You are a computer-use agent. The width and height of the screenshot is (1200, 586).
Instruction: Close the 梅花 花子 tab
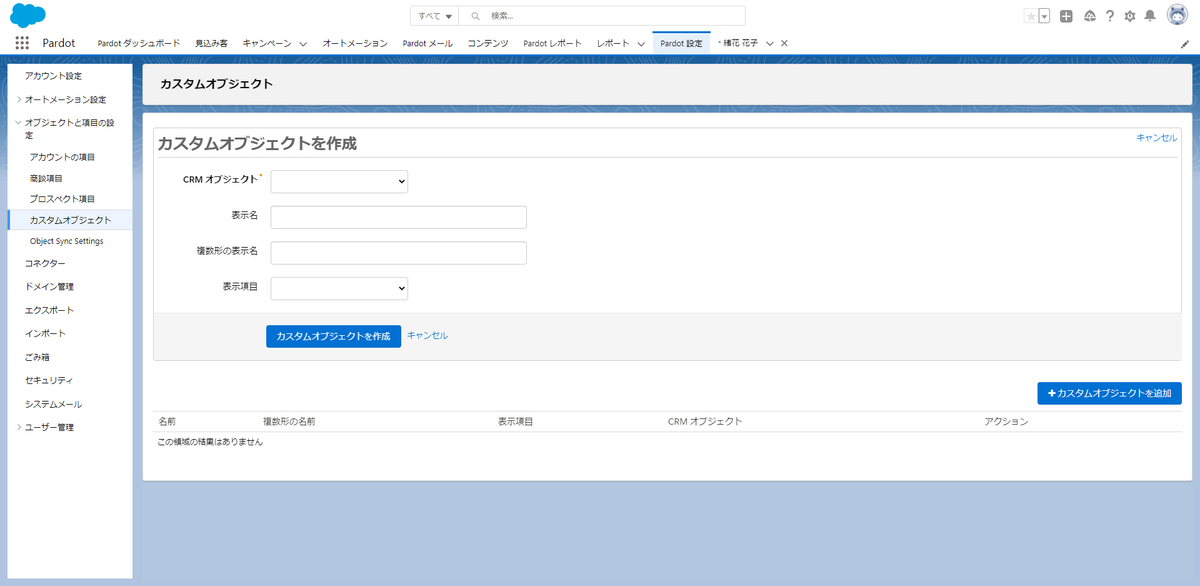click(784, 43)
